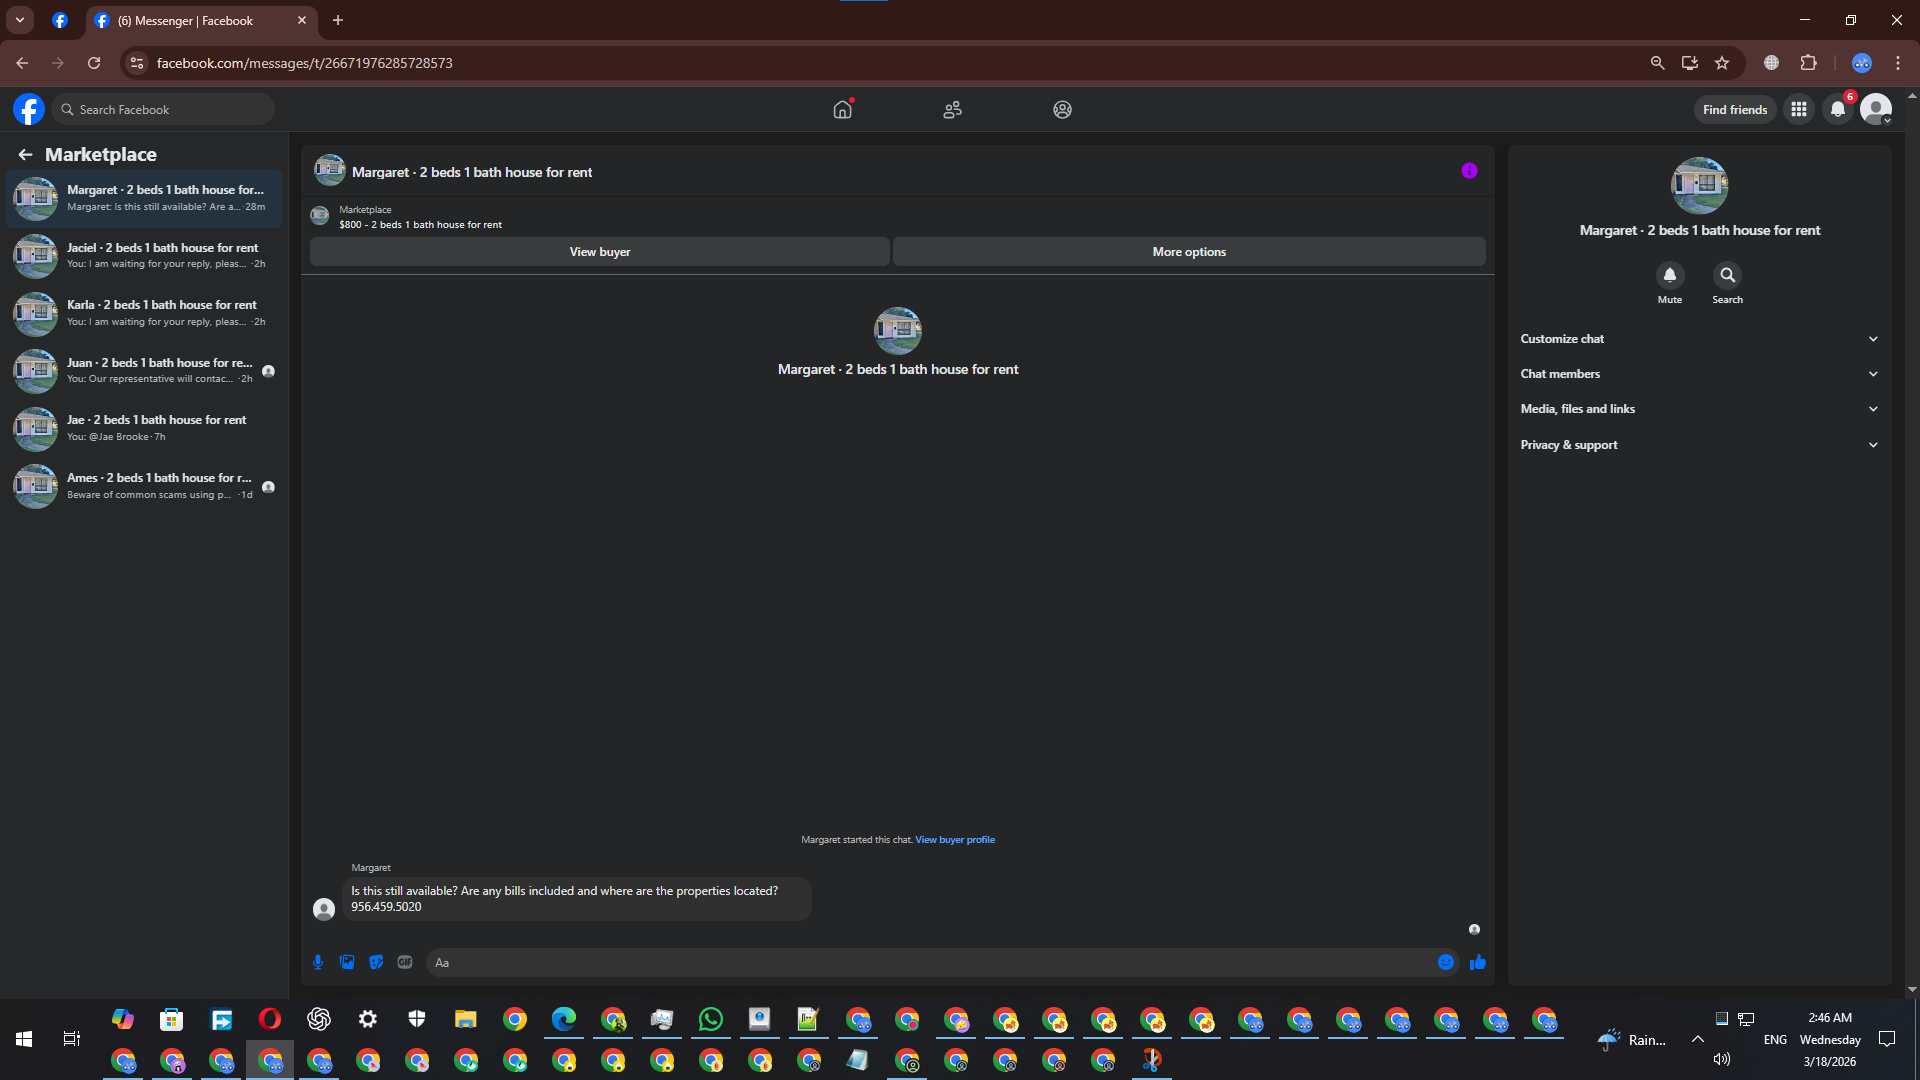Open the ENG language indicator
This screenshot has height=1080, width=1920.
pos(1775,1040)
